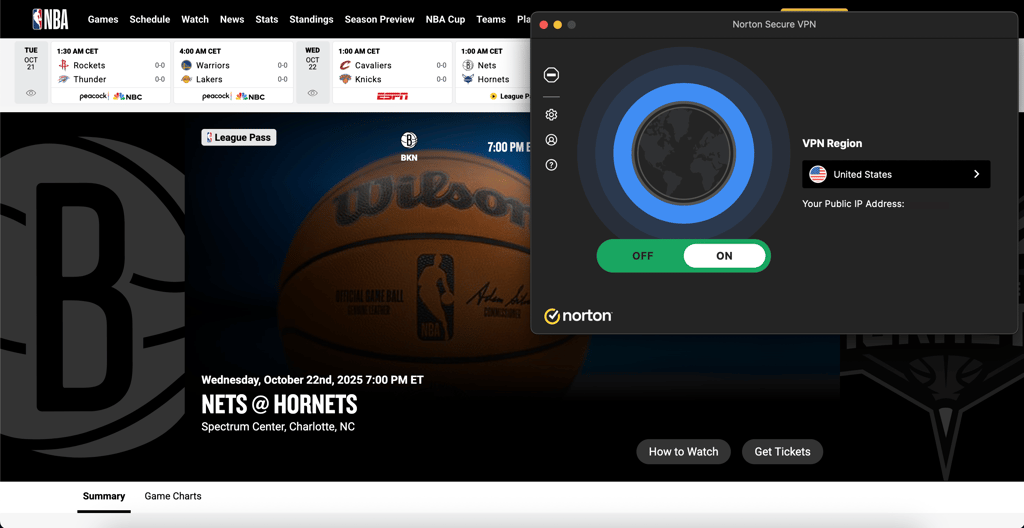
Task: Open the Warriors vs Lakers game card
Action: (x=233, y=73)
